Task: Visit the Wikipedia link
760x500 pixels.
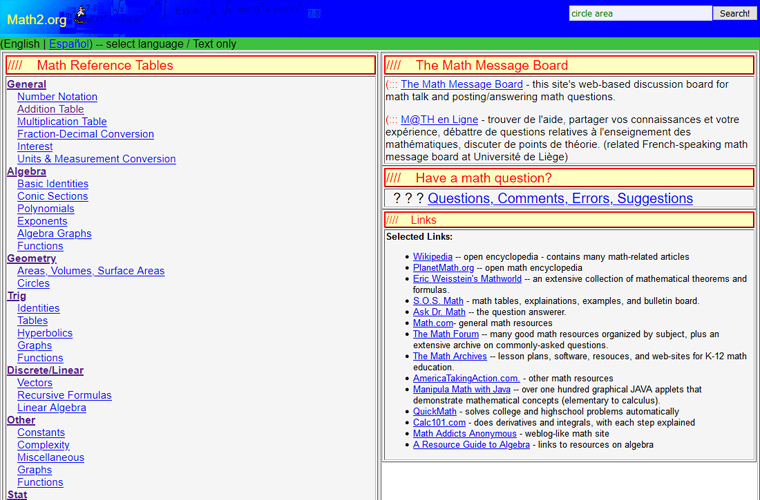Action: coord(432,257)
